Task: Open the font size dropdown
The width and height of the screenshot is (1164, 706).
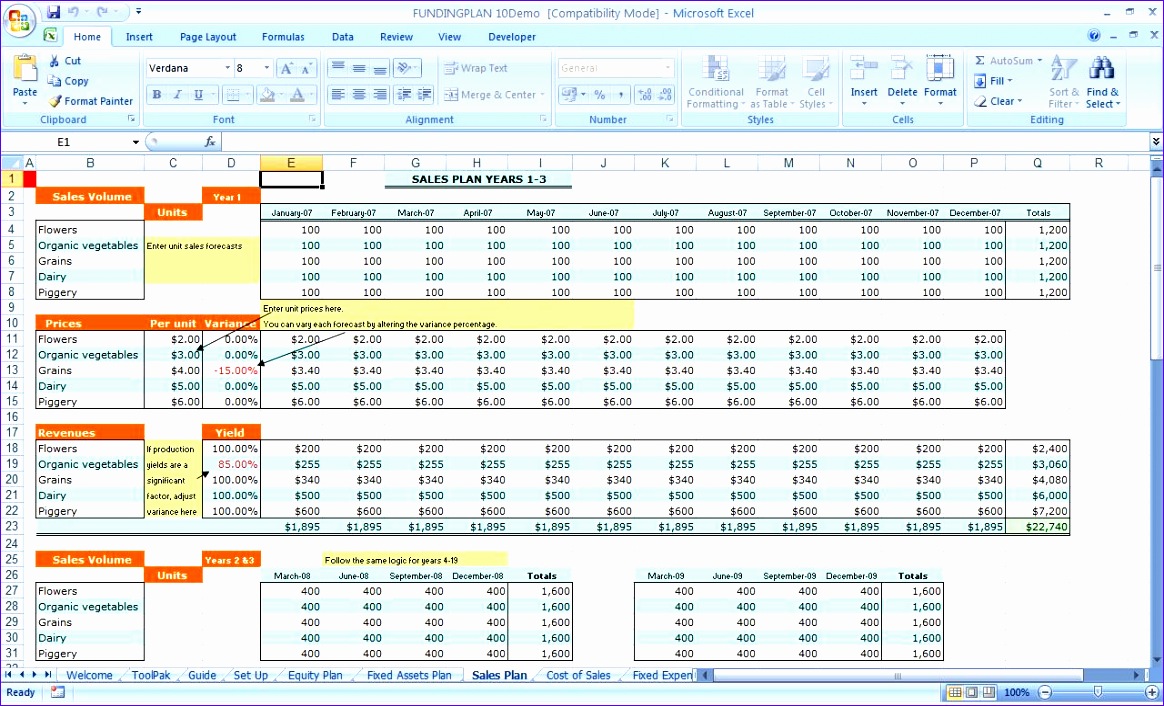Action: pos(268,68)
